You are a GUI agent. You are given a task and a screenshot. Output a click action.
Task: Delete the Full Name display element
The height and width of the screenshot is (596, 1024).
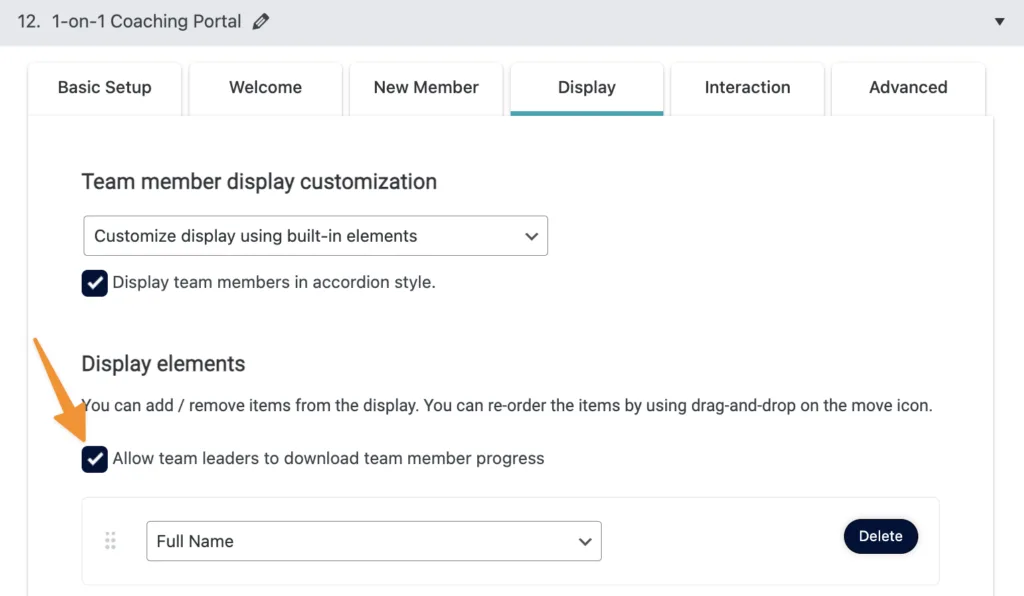(x=880, y=536)
